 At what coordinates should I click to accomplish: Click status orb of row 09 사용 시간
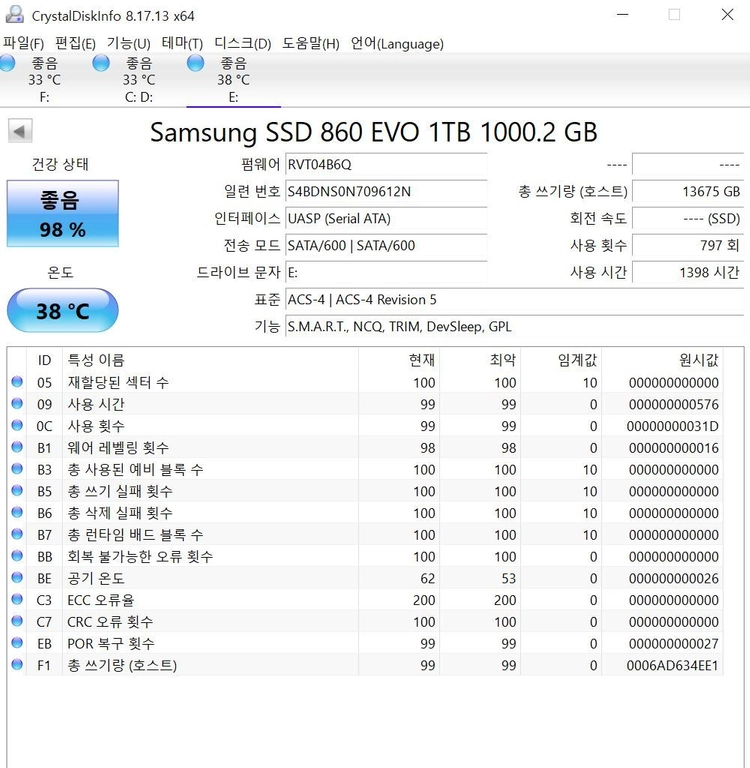pyautogui.click(x=17, y=403)
